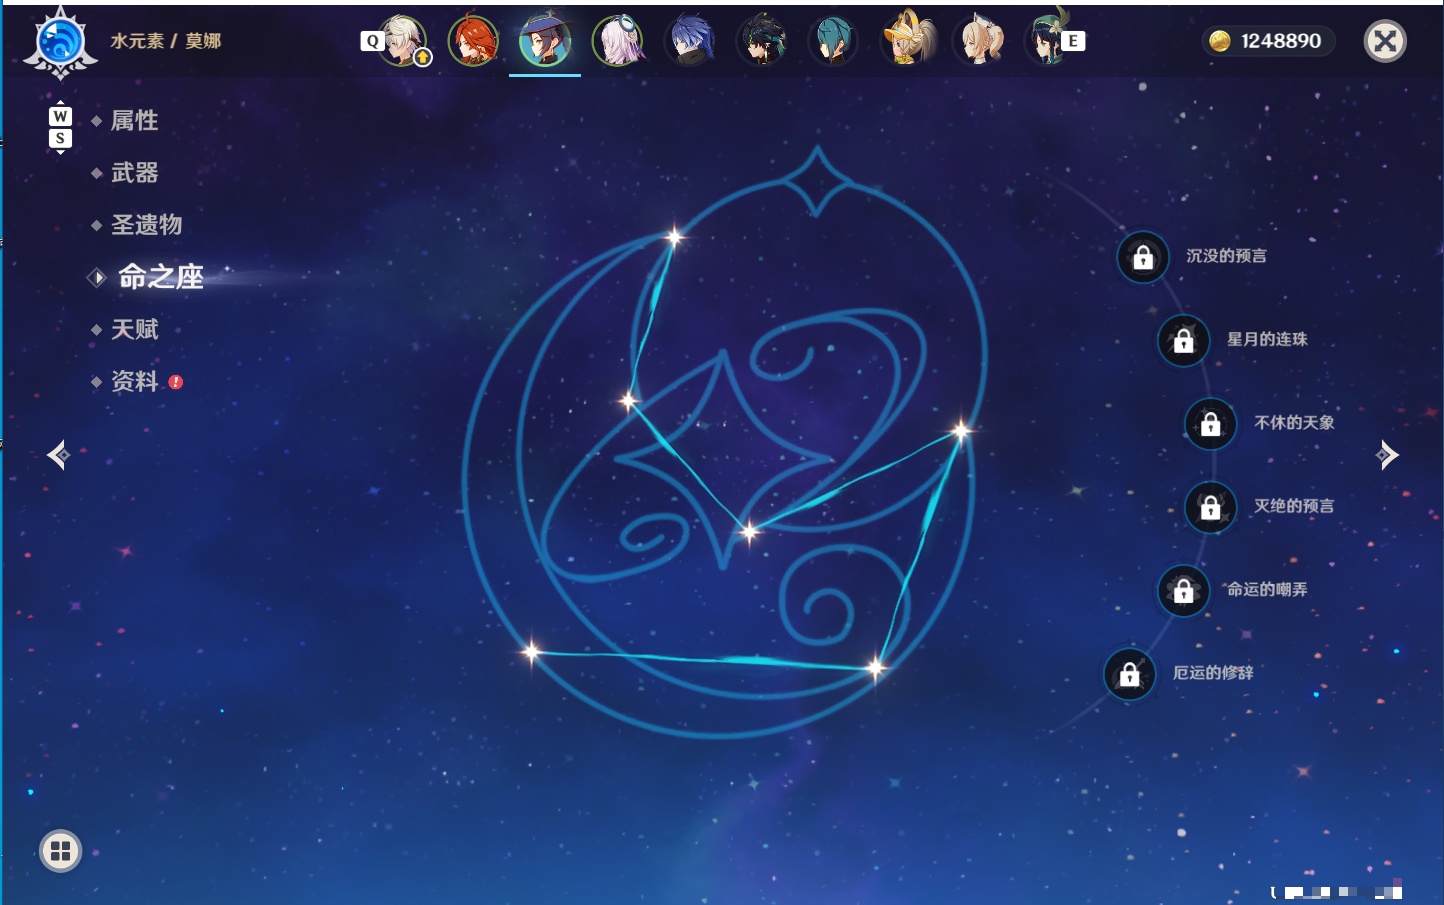Viewport: 1444px width, 905px height.
Task: Click the Mora coin balance 1248890
Action: coord(1268,41)
